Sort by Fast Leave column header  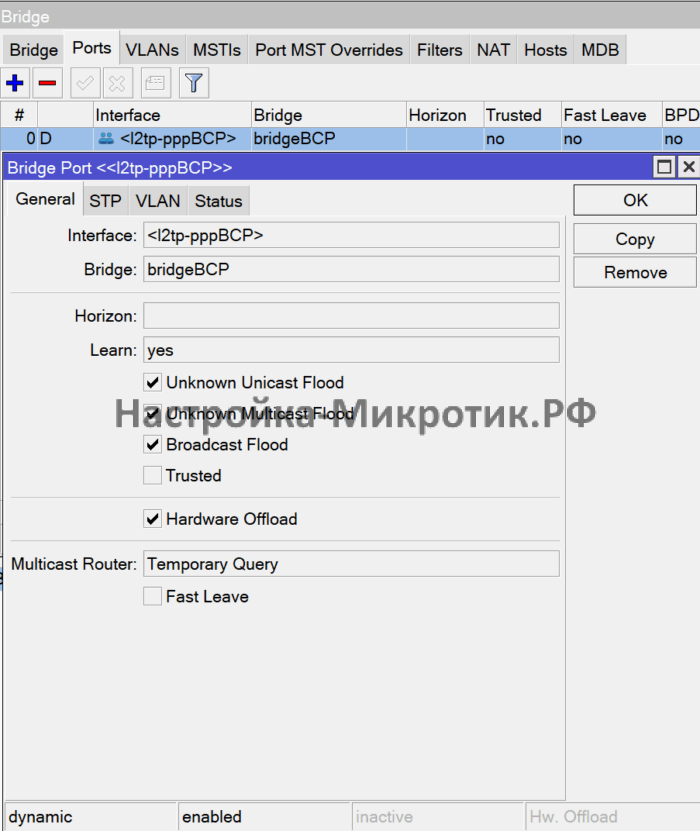tap(612, 115)
